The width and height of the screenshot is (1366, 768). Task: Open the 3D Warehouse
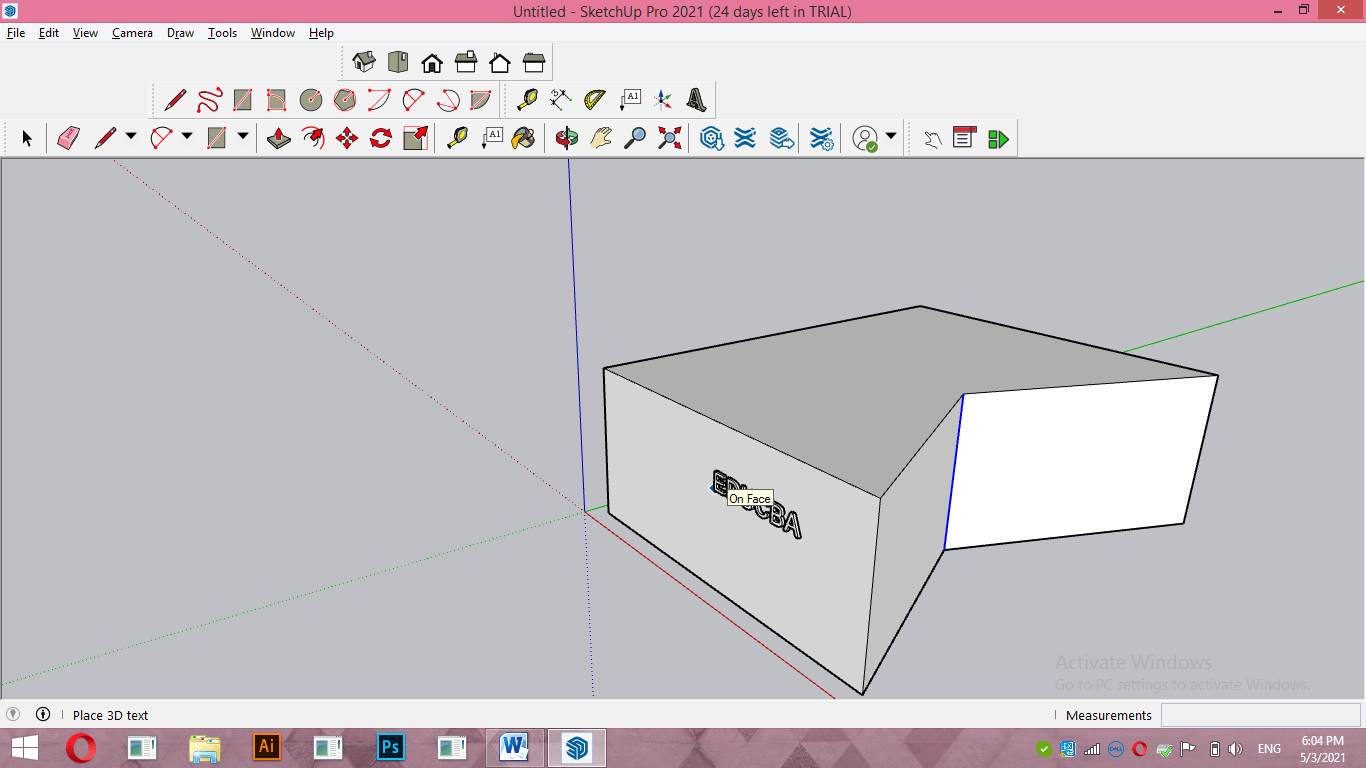(x=711, y=138)
